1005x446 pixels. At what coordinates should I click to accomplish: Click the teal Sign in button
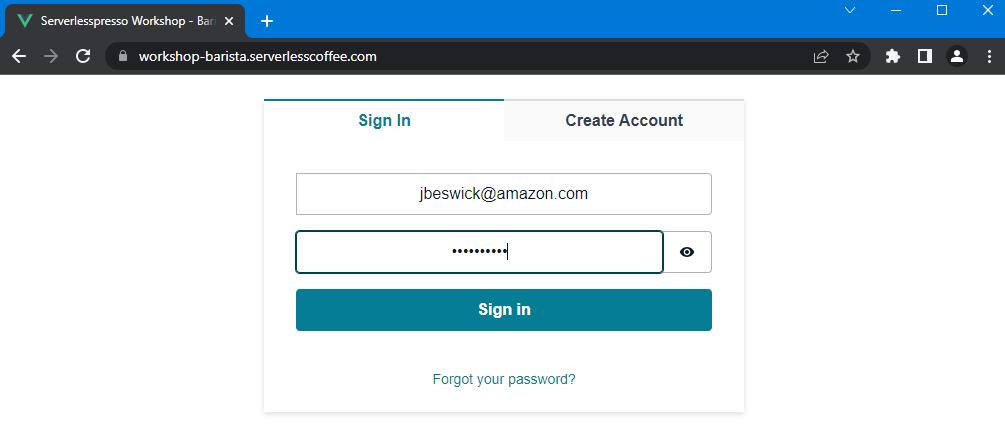coord(504,310)
